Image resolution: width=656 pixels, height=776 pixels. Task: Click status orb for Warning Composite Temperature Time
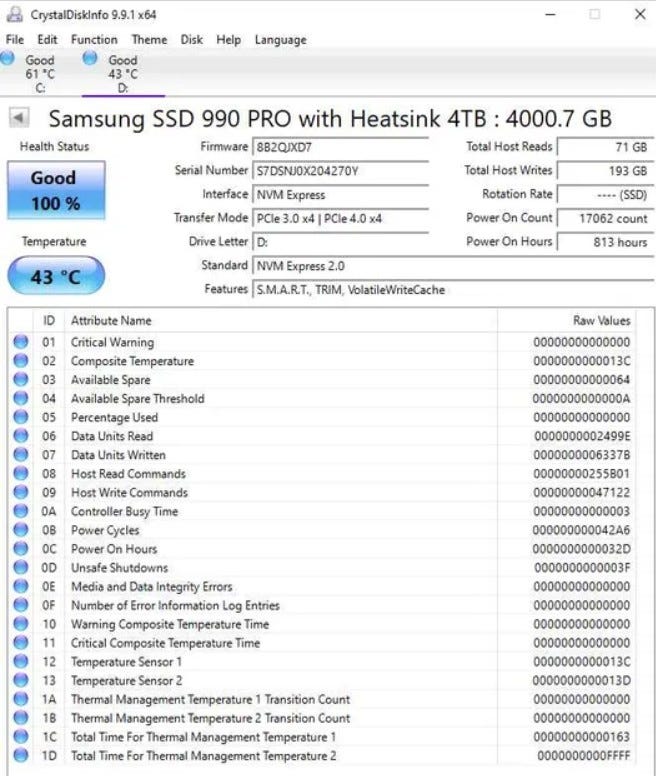(x=21, y=624)
